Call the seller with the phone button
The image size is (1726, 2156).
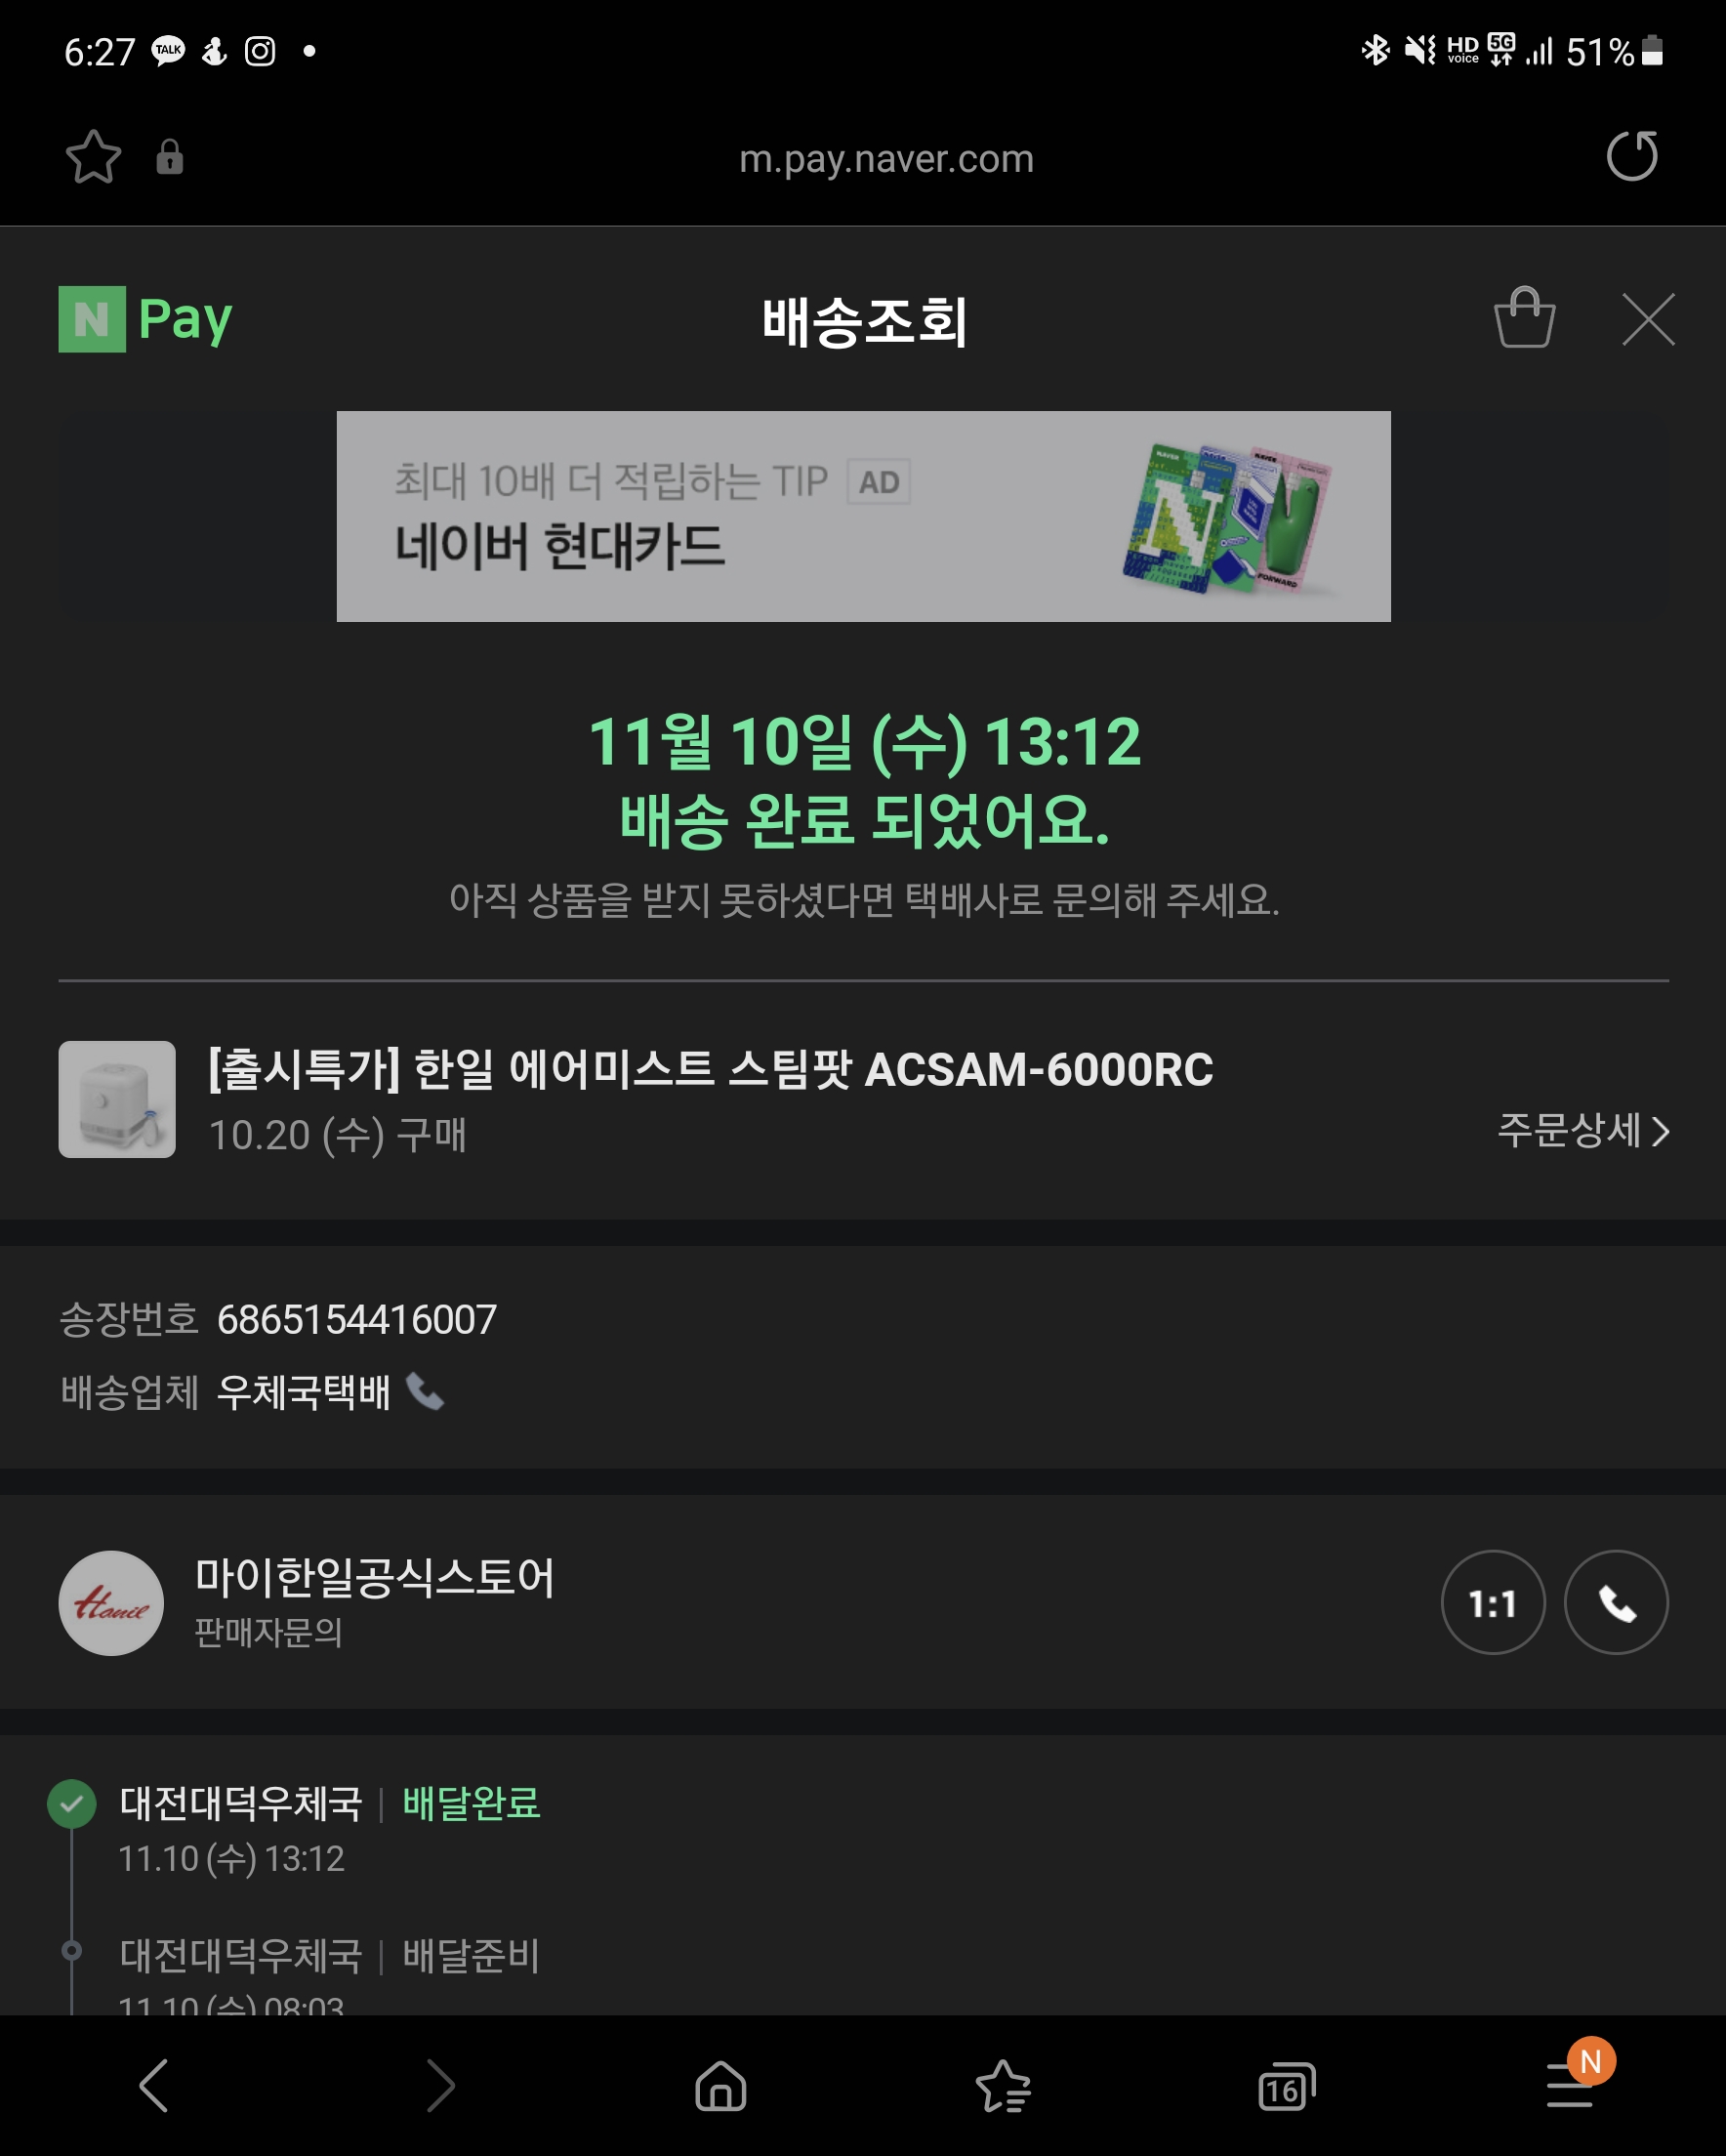pyautogui.click(x=1616, y=1603)
